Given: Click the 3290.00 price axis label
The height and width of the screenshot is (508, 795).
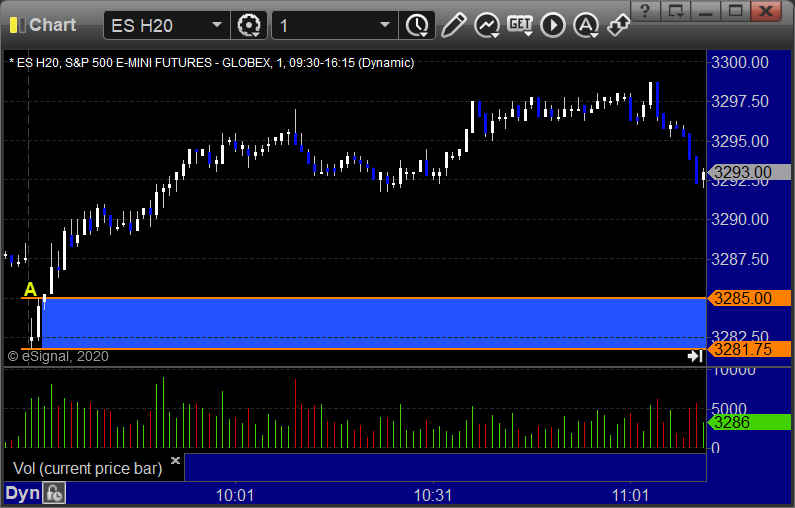Looking at the screenshot, I should (740, 220).
